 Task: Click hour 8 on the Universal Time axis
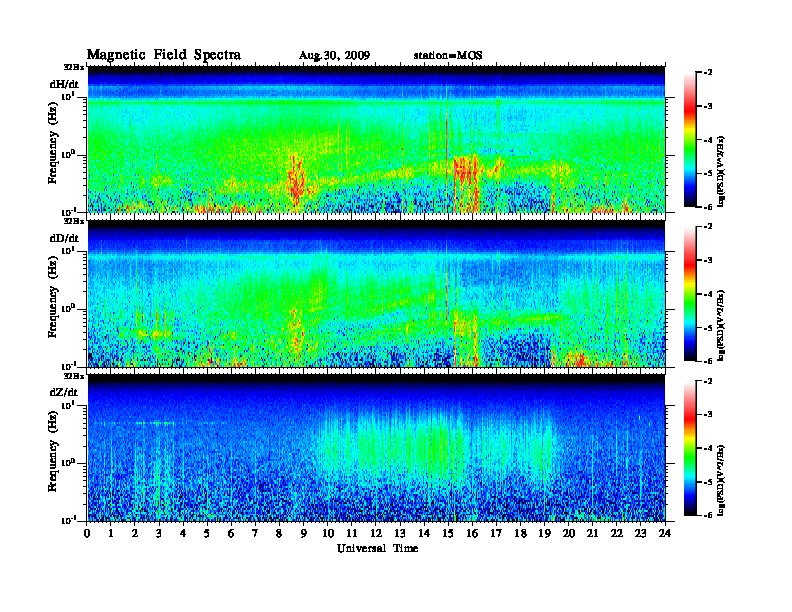coord(279,533)
